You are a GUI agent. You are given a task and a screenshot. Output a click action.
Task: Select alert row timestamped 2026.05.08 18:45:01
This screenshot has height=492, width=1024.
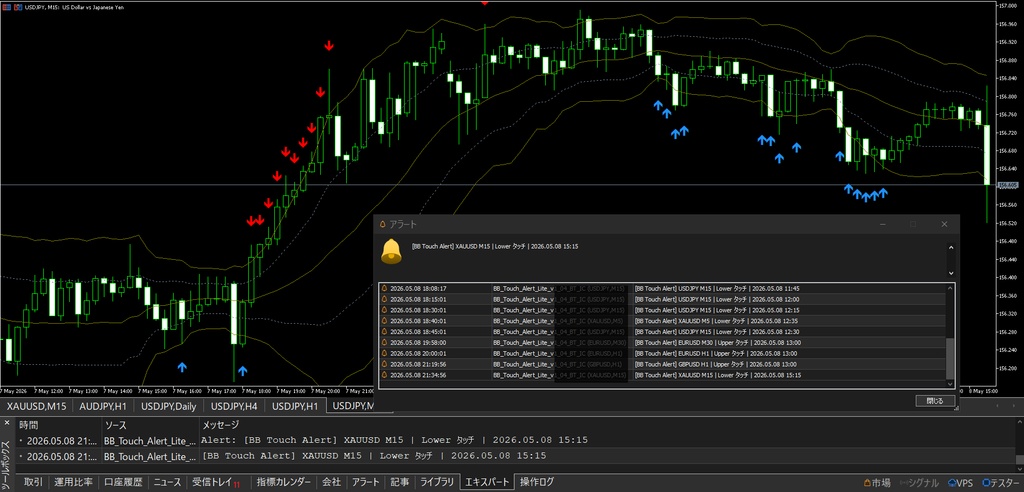[662, 331]
